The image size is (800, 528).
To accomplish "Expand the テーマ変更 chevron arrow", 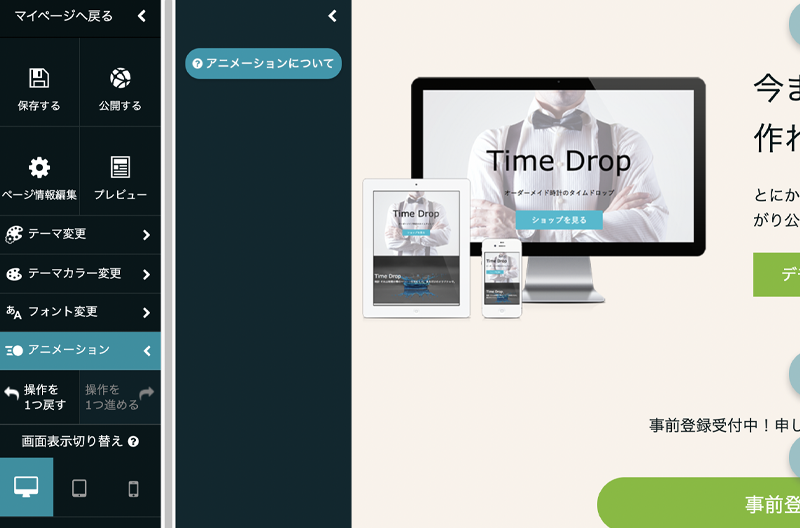I will [146, 235].
